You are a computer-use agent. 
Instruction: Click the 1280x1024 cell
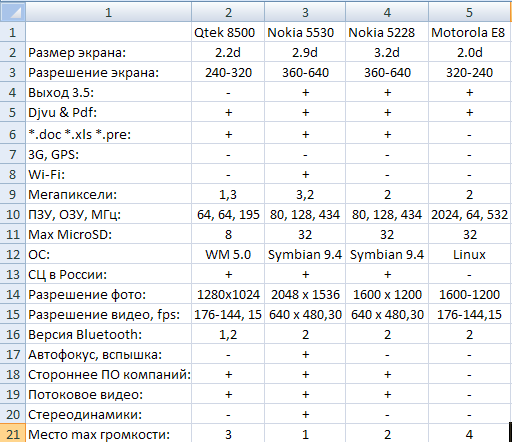(228, 294)
